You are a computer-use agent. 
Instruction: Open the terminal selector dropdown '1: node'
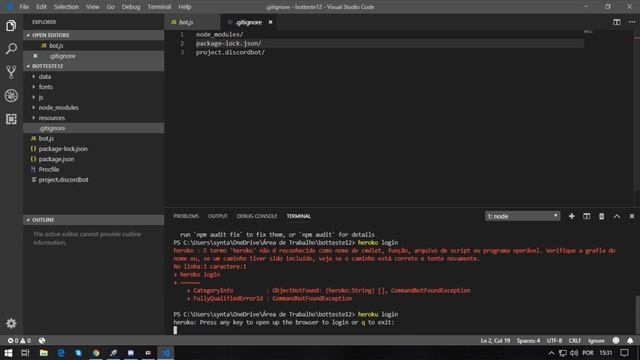(x=522, y=216)
